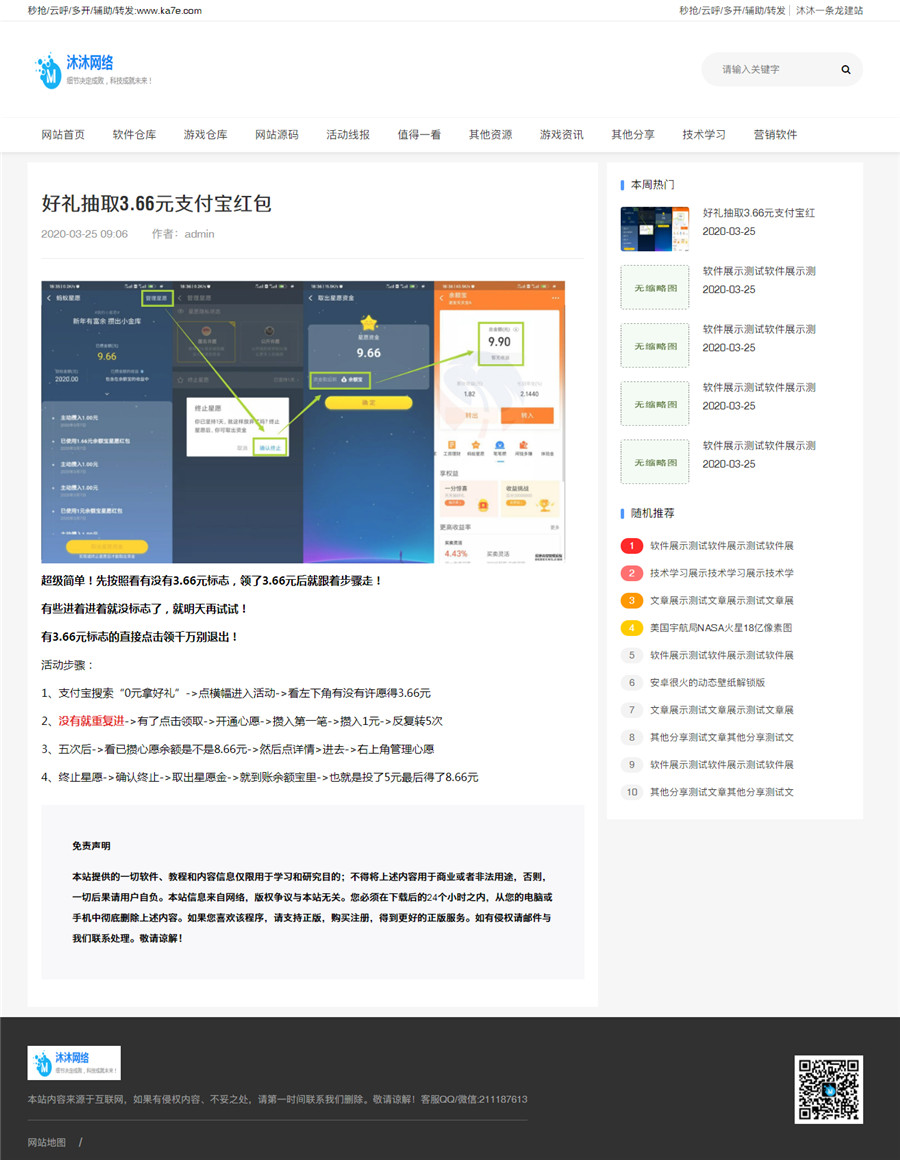Screen dimensions: 900x1160
Task: Open 其他分享 navigation item
Action: pyautogui.click(x=633, y=135)
